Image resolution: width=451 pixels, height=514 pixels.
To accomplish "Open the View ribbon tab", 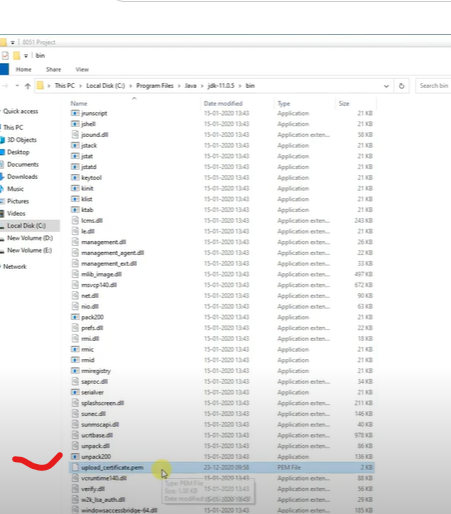I will pyautogui.click(x=82, y=69).
